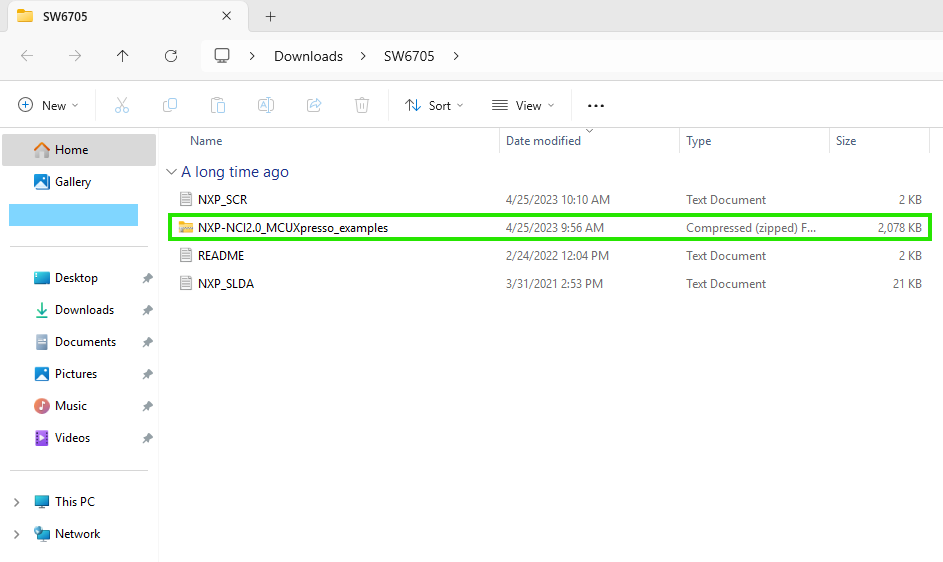Open the New item dropdown
Viewport: 943px width, 562px height.
tap(48, 105)
